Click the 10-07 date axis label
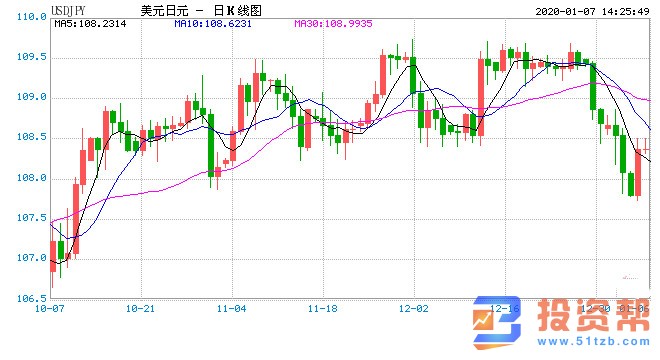The height and width of the screenshot is (360, 660). point(50,309)
